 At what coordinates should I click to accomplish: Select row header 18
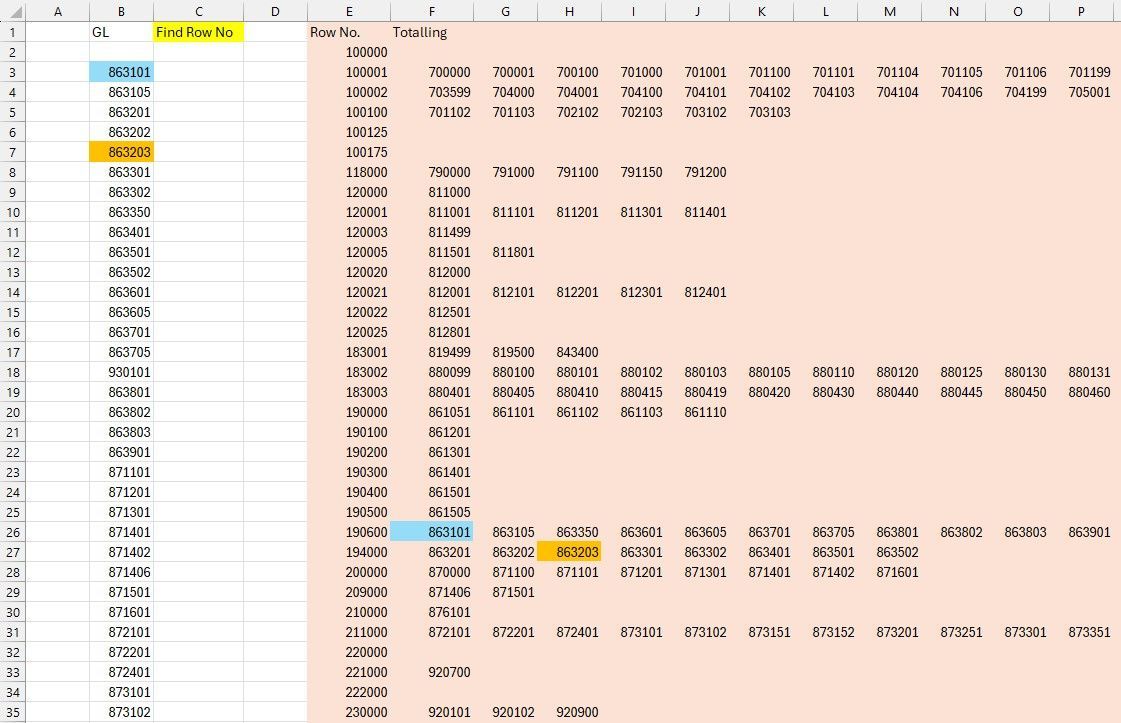[12, 372]
